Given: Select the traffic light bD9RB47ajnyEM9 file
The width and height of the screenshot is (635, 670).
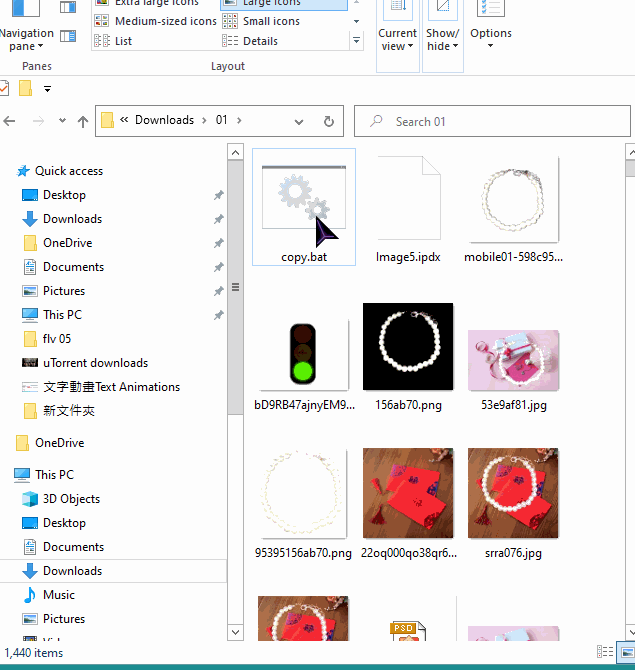Looking at the screenshot, I should (x=304, y=363).
